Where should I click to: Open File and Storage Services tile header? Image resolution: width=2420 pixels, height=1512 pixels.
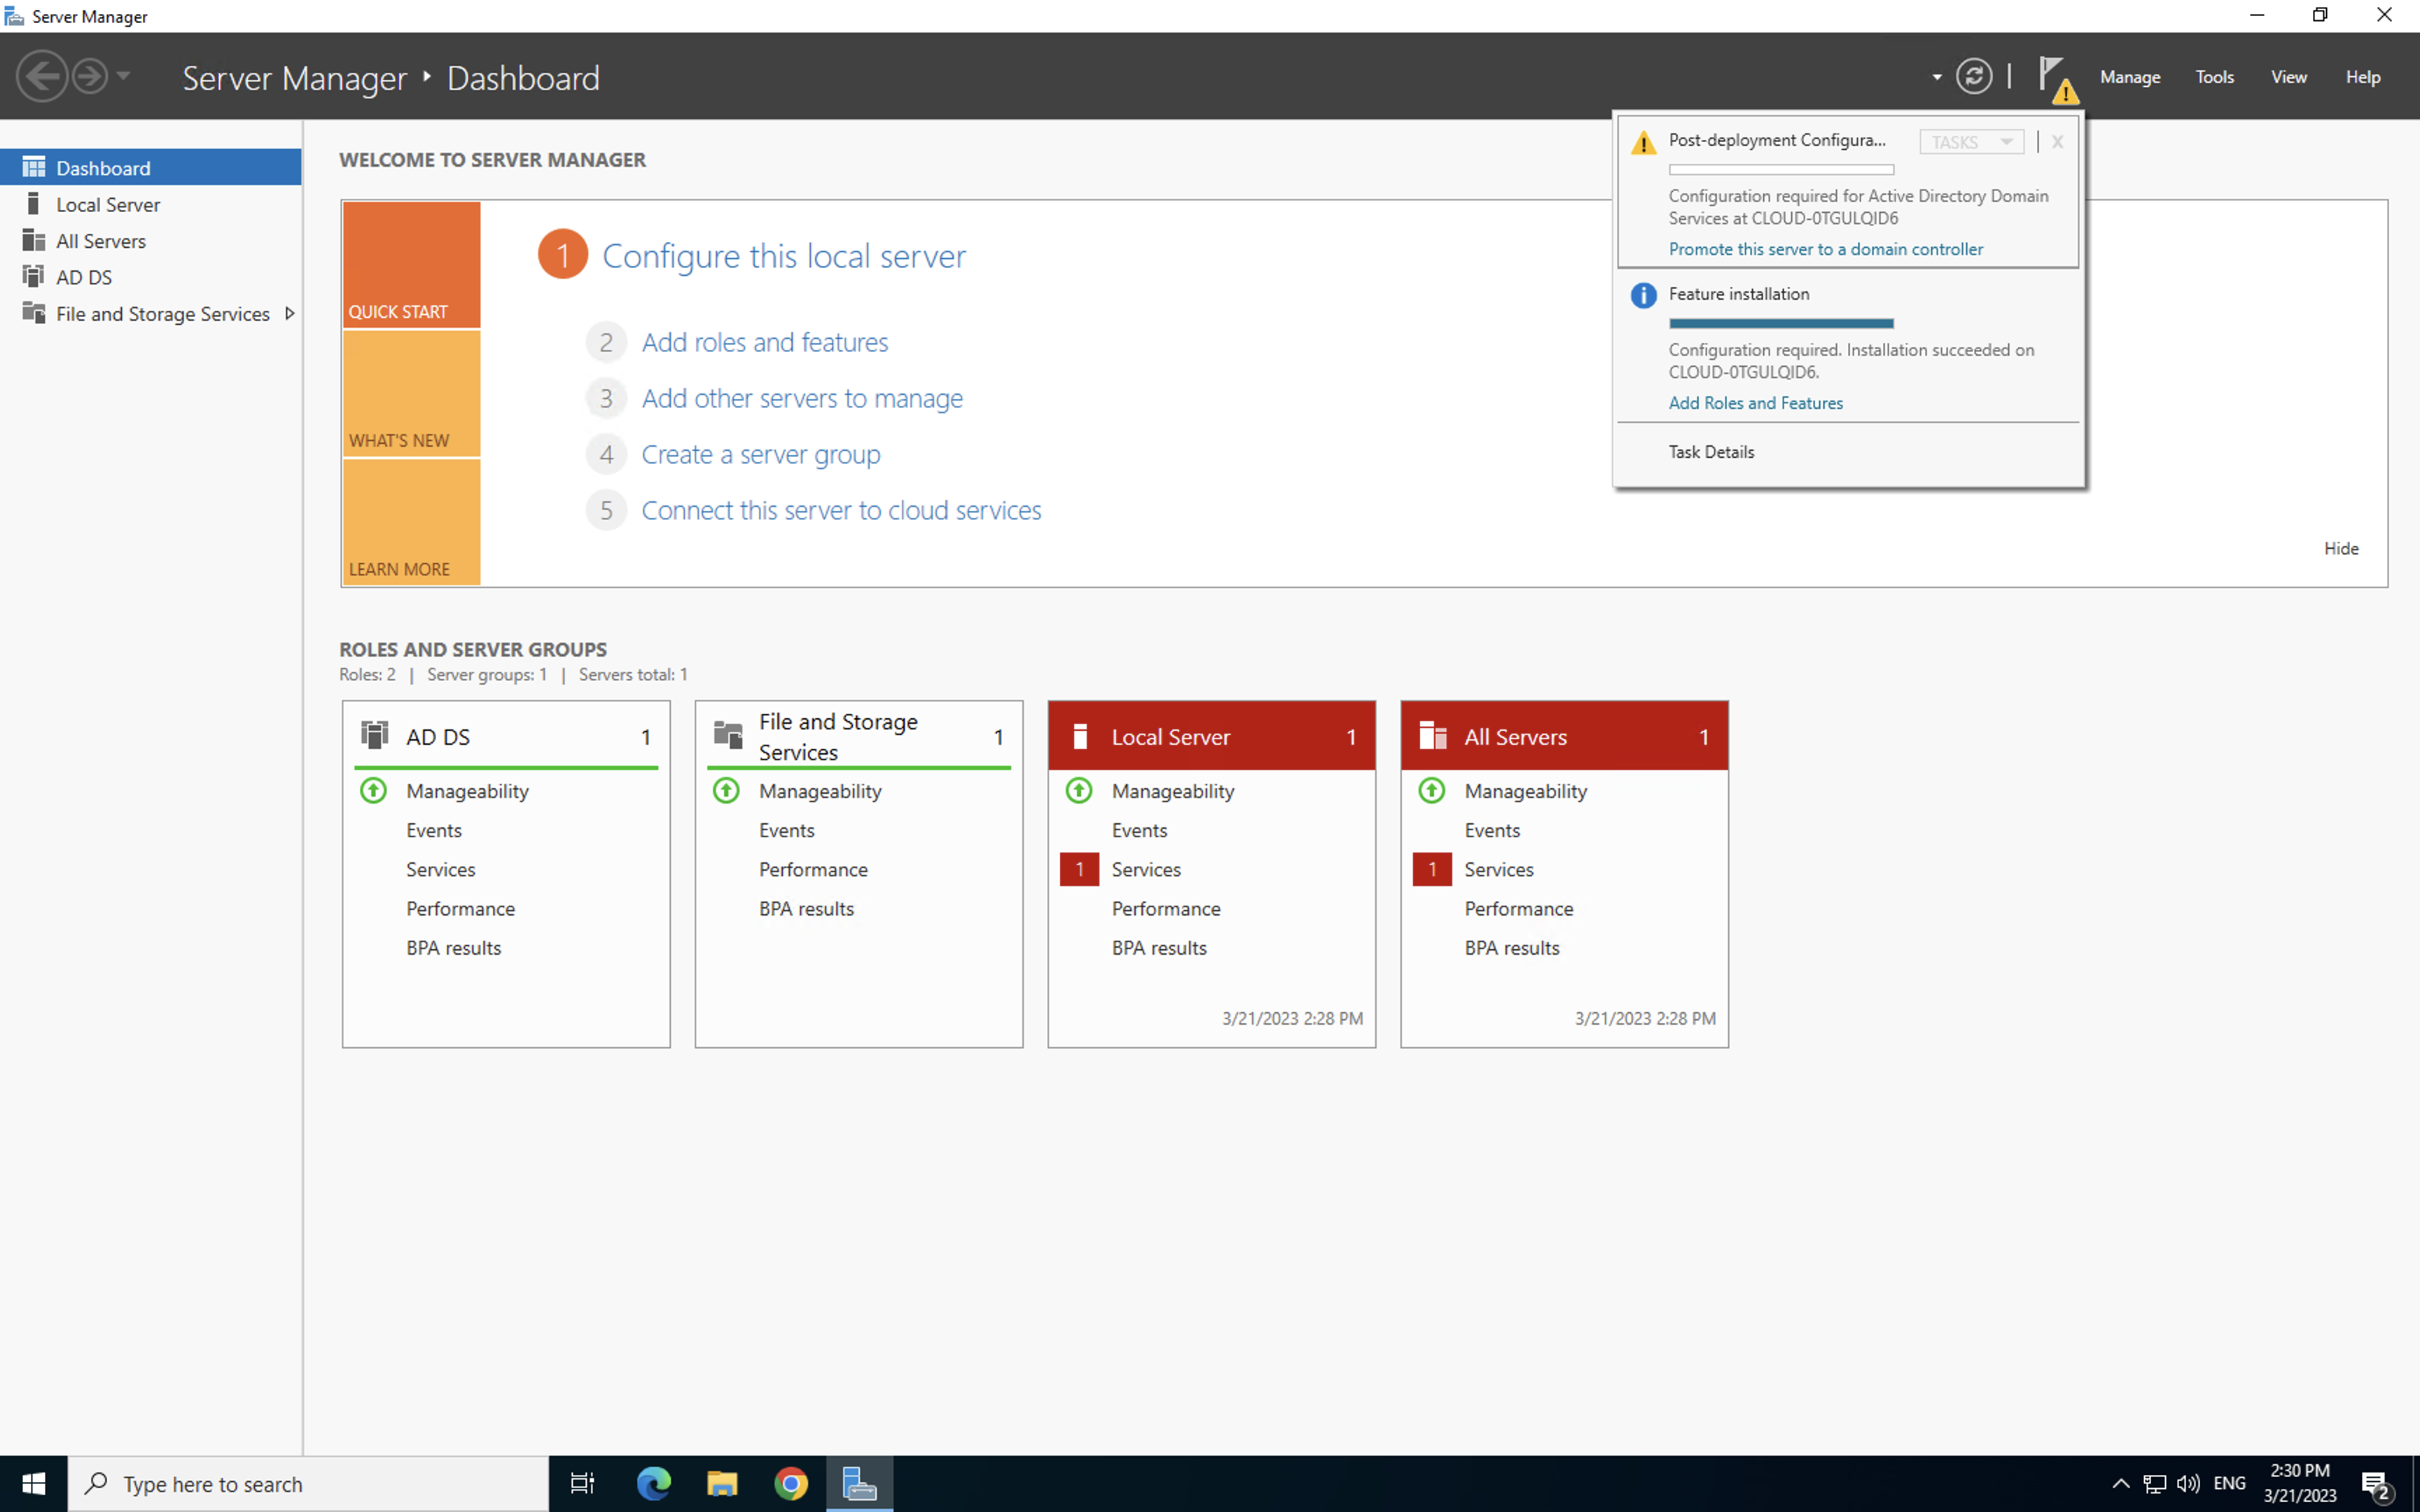point(859,736)
